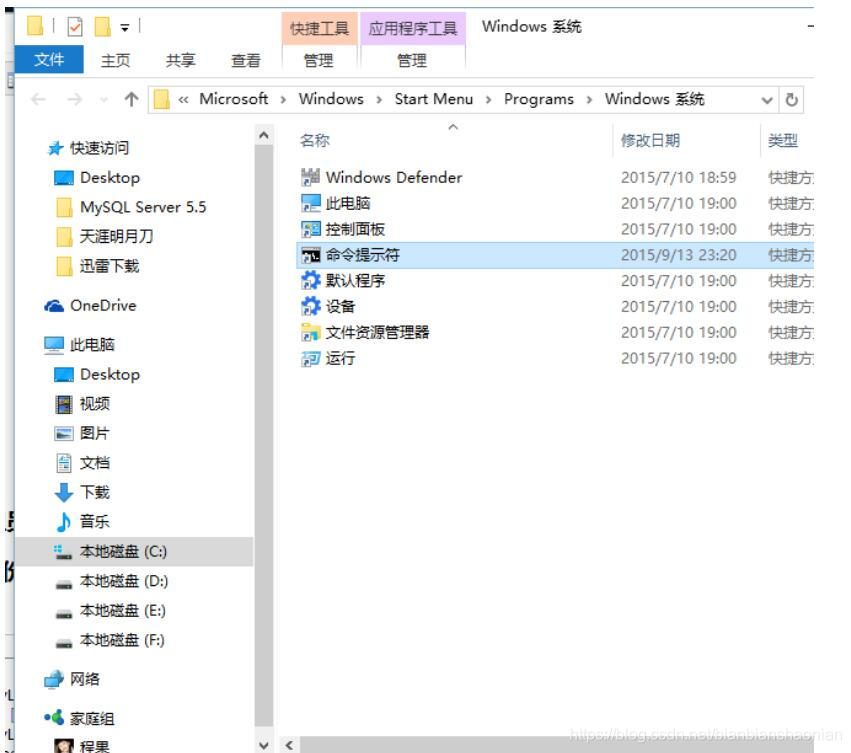The width and height of the screenshot is (851, 753).
Task: Sort by the 类型 column header
Action: pyautogui.click(x=783, y=141)
